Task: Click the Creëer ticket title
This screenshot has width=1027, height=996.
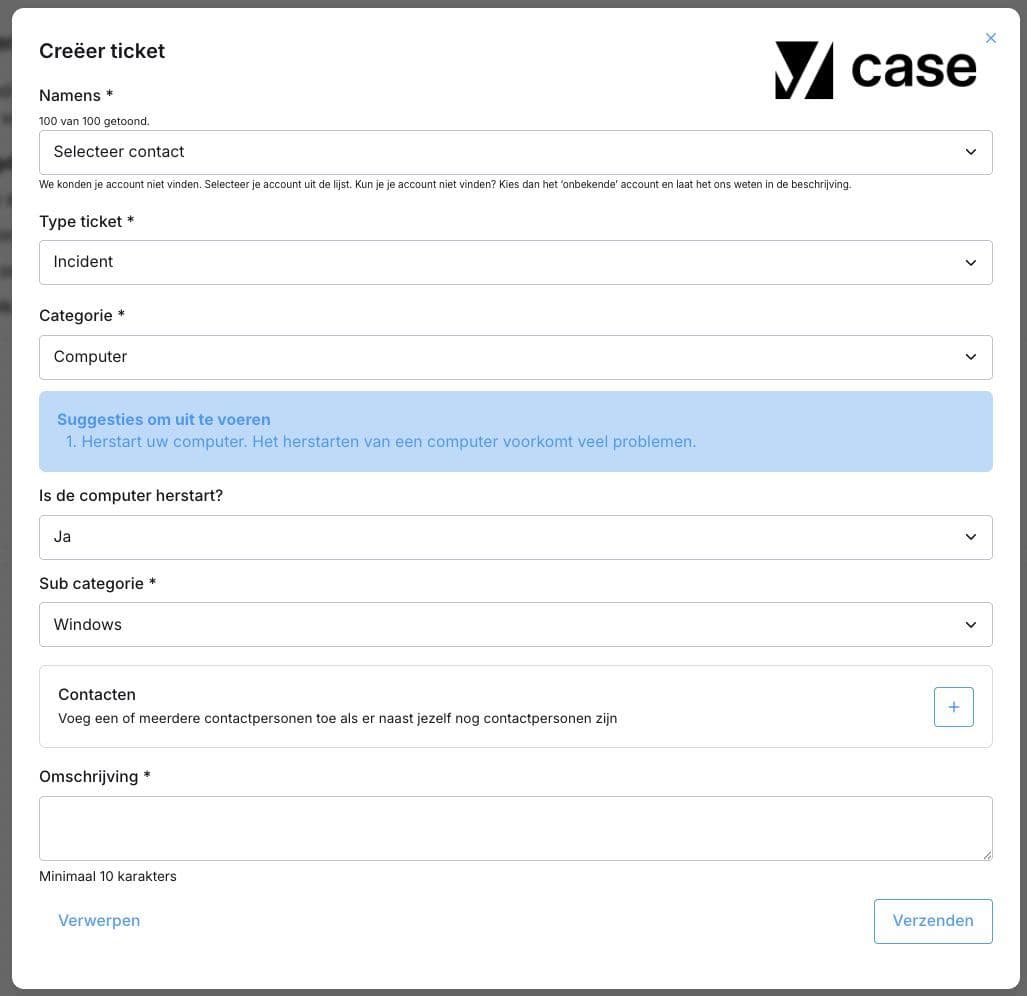Action: (x=101, y=51)
